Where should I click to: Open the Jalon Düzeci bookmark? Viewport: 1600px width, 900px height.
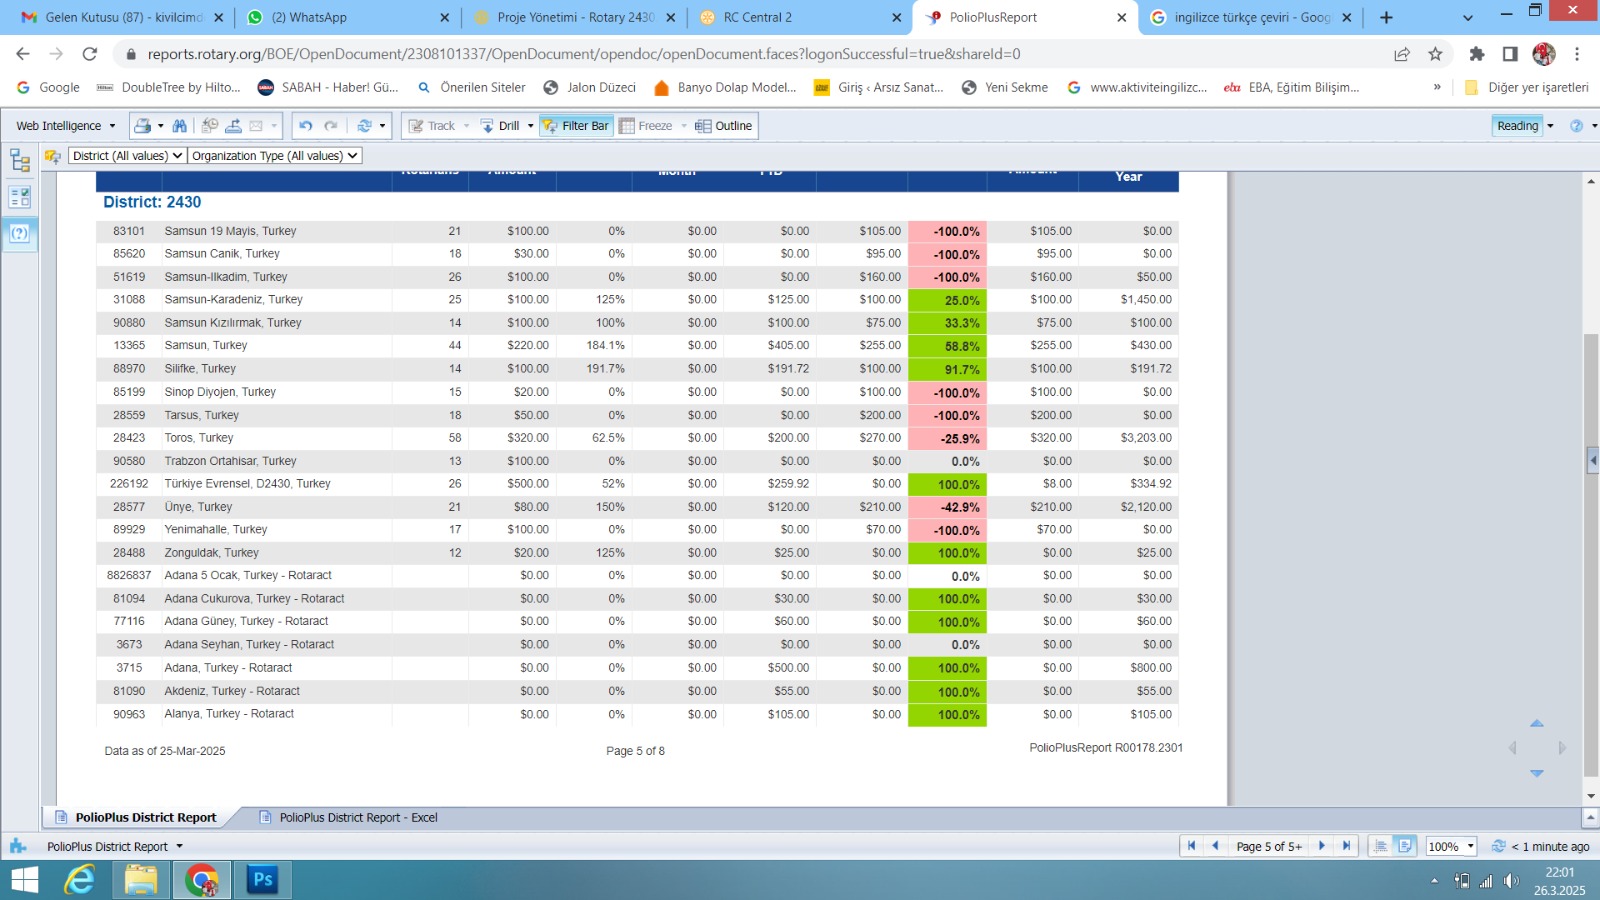tap(589, 87)
